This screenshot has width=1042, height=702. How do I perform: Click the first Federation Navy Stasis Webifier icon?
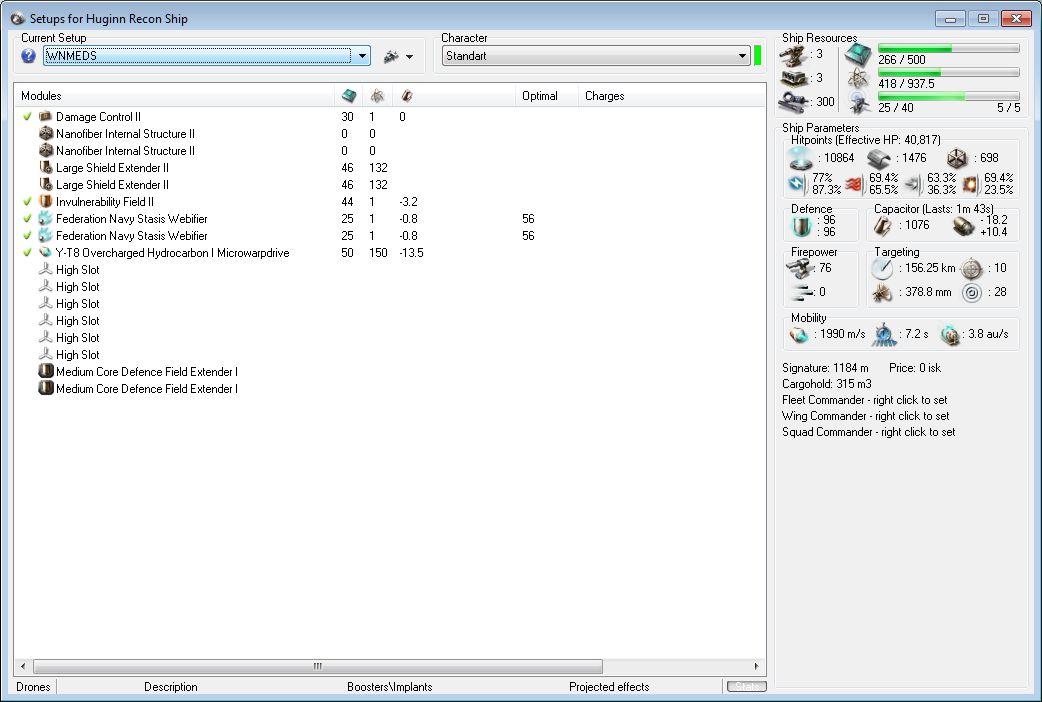coord(46,218)
